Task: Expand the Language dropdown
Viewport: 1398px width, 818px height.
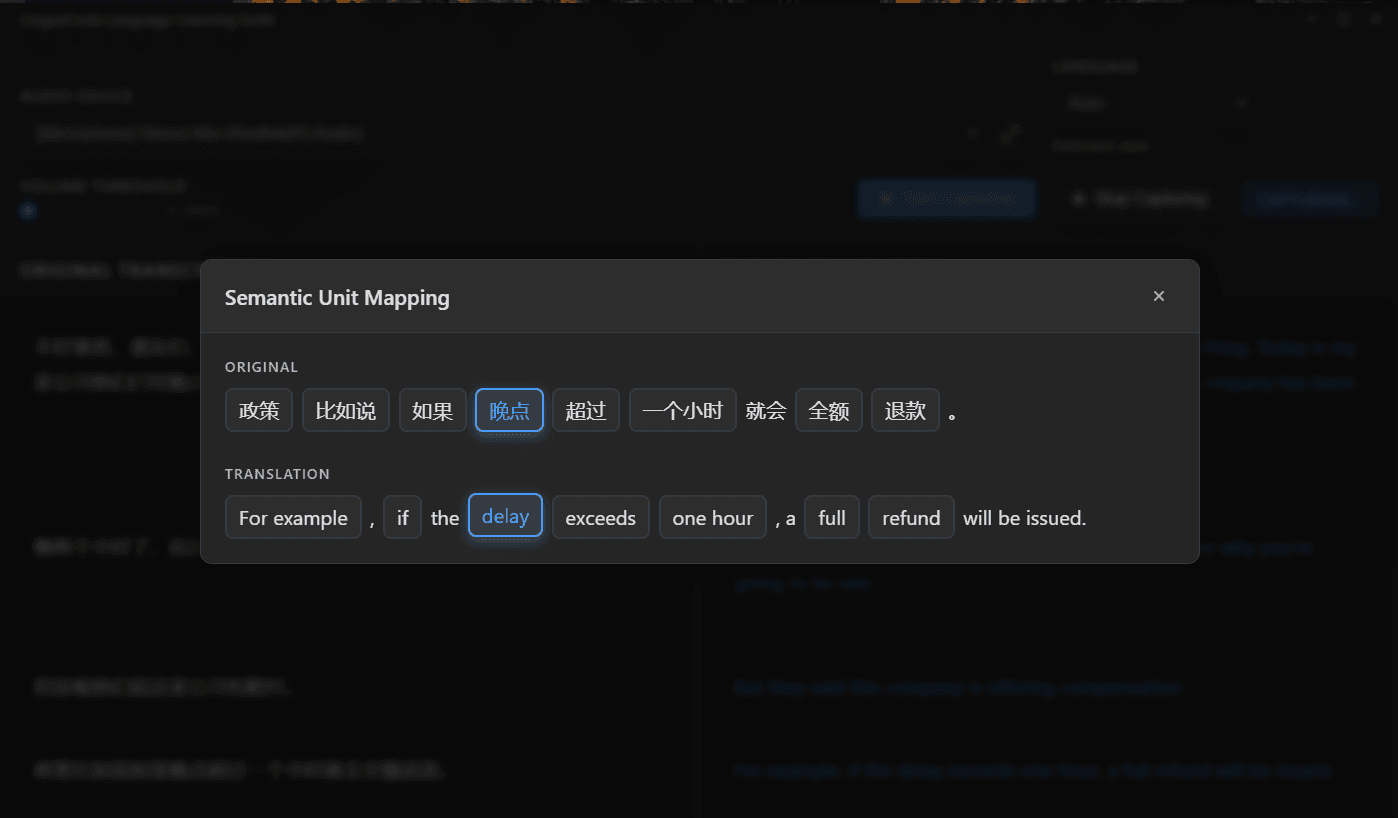Action: [x=1155, y=103]
